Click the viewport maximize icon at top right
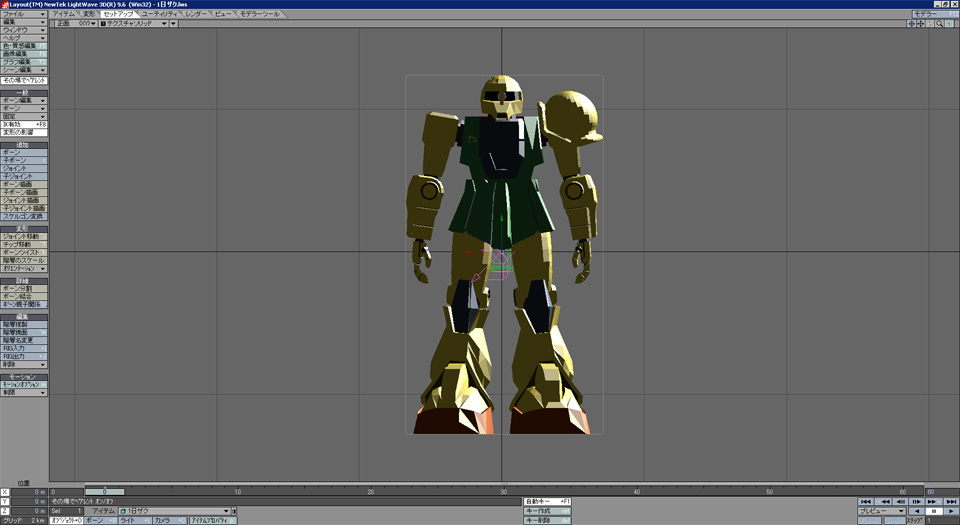 pyautogui.click(x=950, y=23)
